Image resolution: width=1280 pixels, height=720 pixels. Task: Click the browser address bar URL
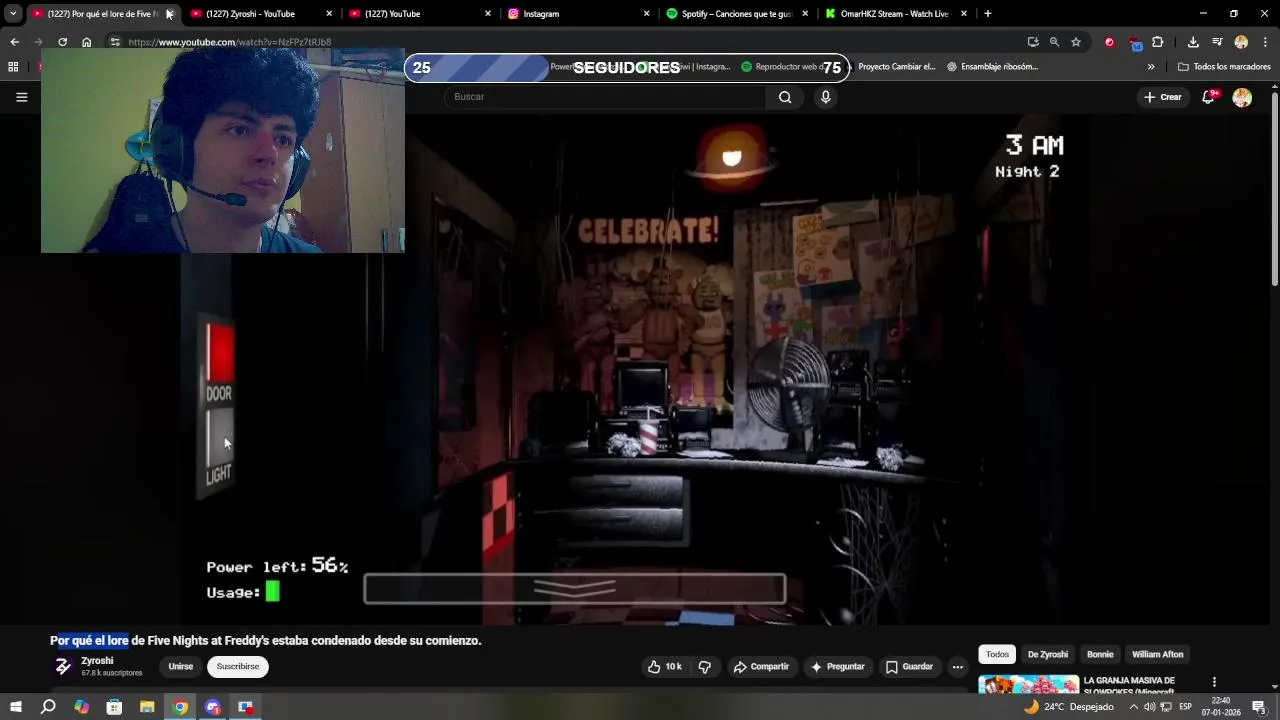[x=230, y=42]
